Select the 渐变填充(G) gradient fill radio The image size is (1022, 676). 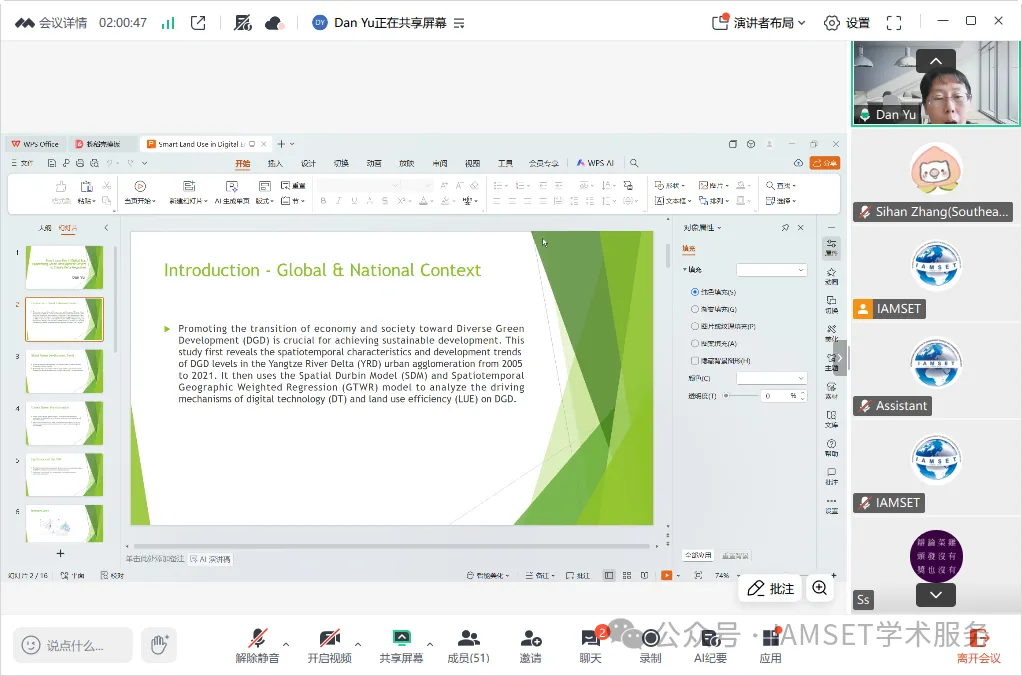[x=695, y=309]
